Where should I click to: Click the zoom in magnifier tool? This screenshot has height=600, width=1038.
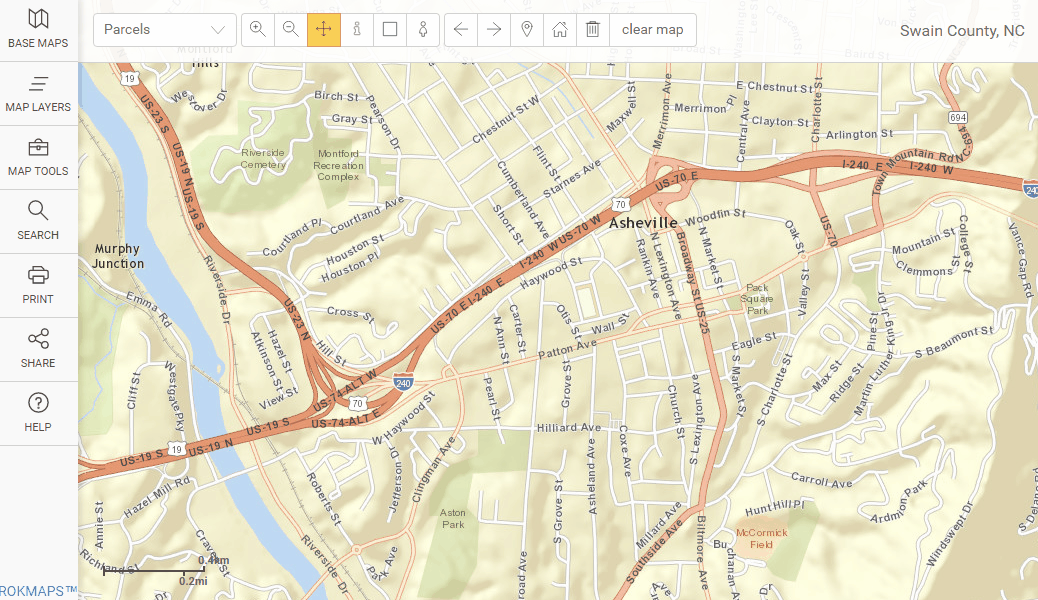(x=258, y=29)
